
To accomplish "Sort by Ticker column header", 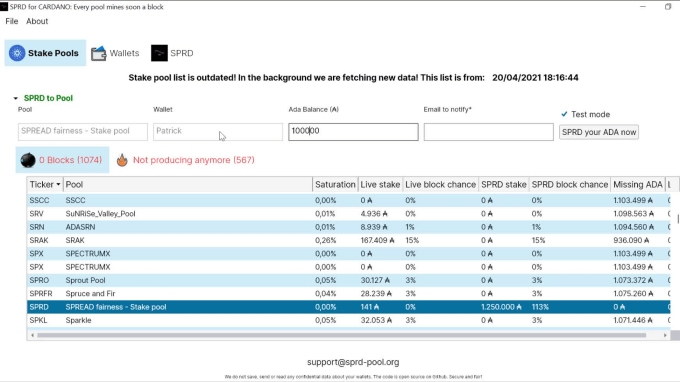I will tap(45, 185).
